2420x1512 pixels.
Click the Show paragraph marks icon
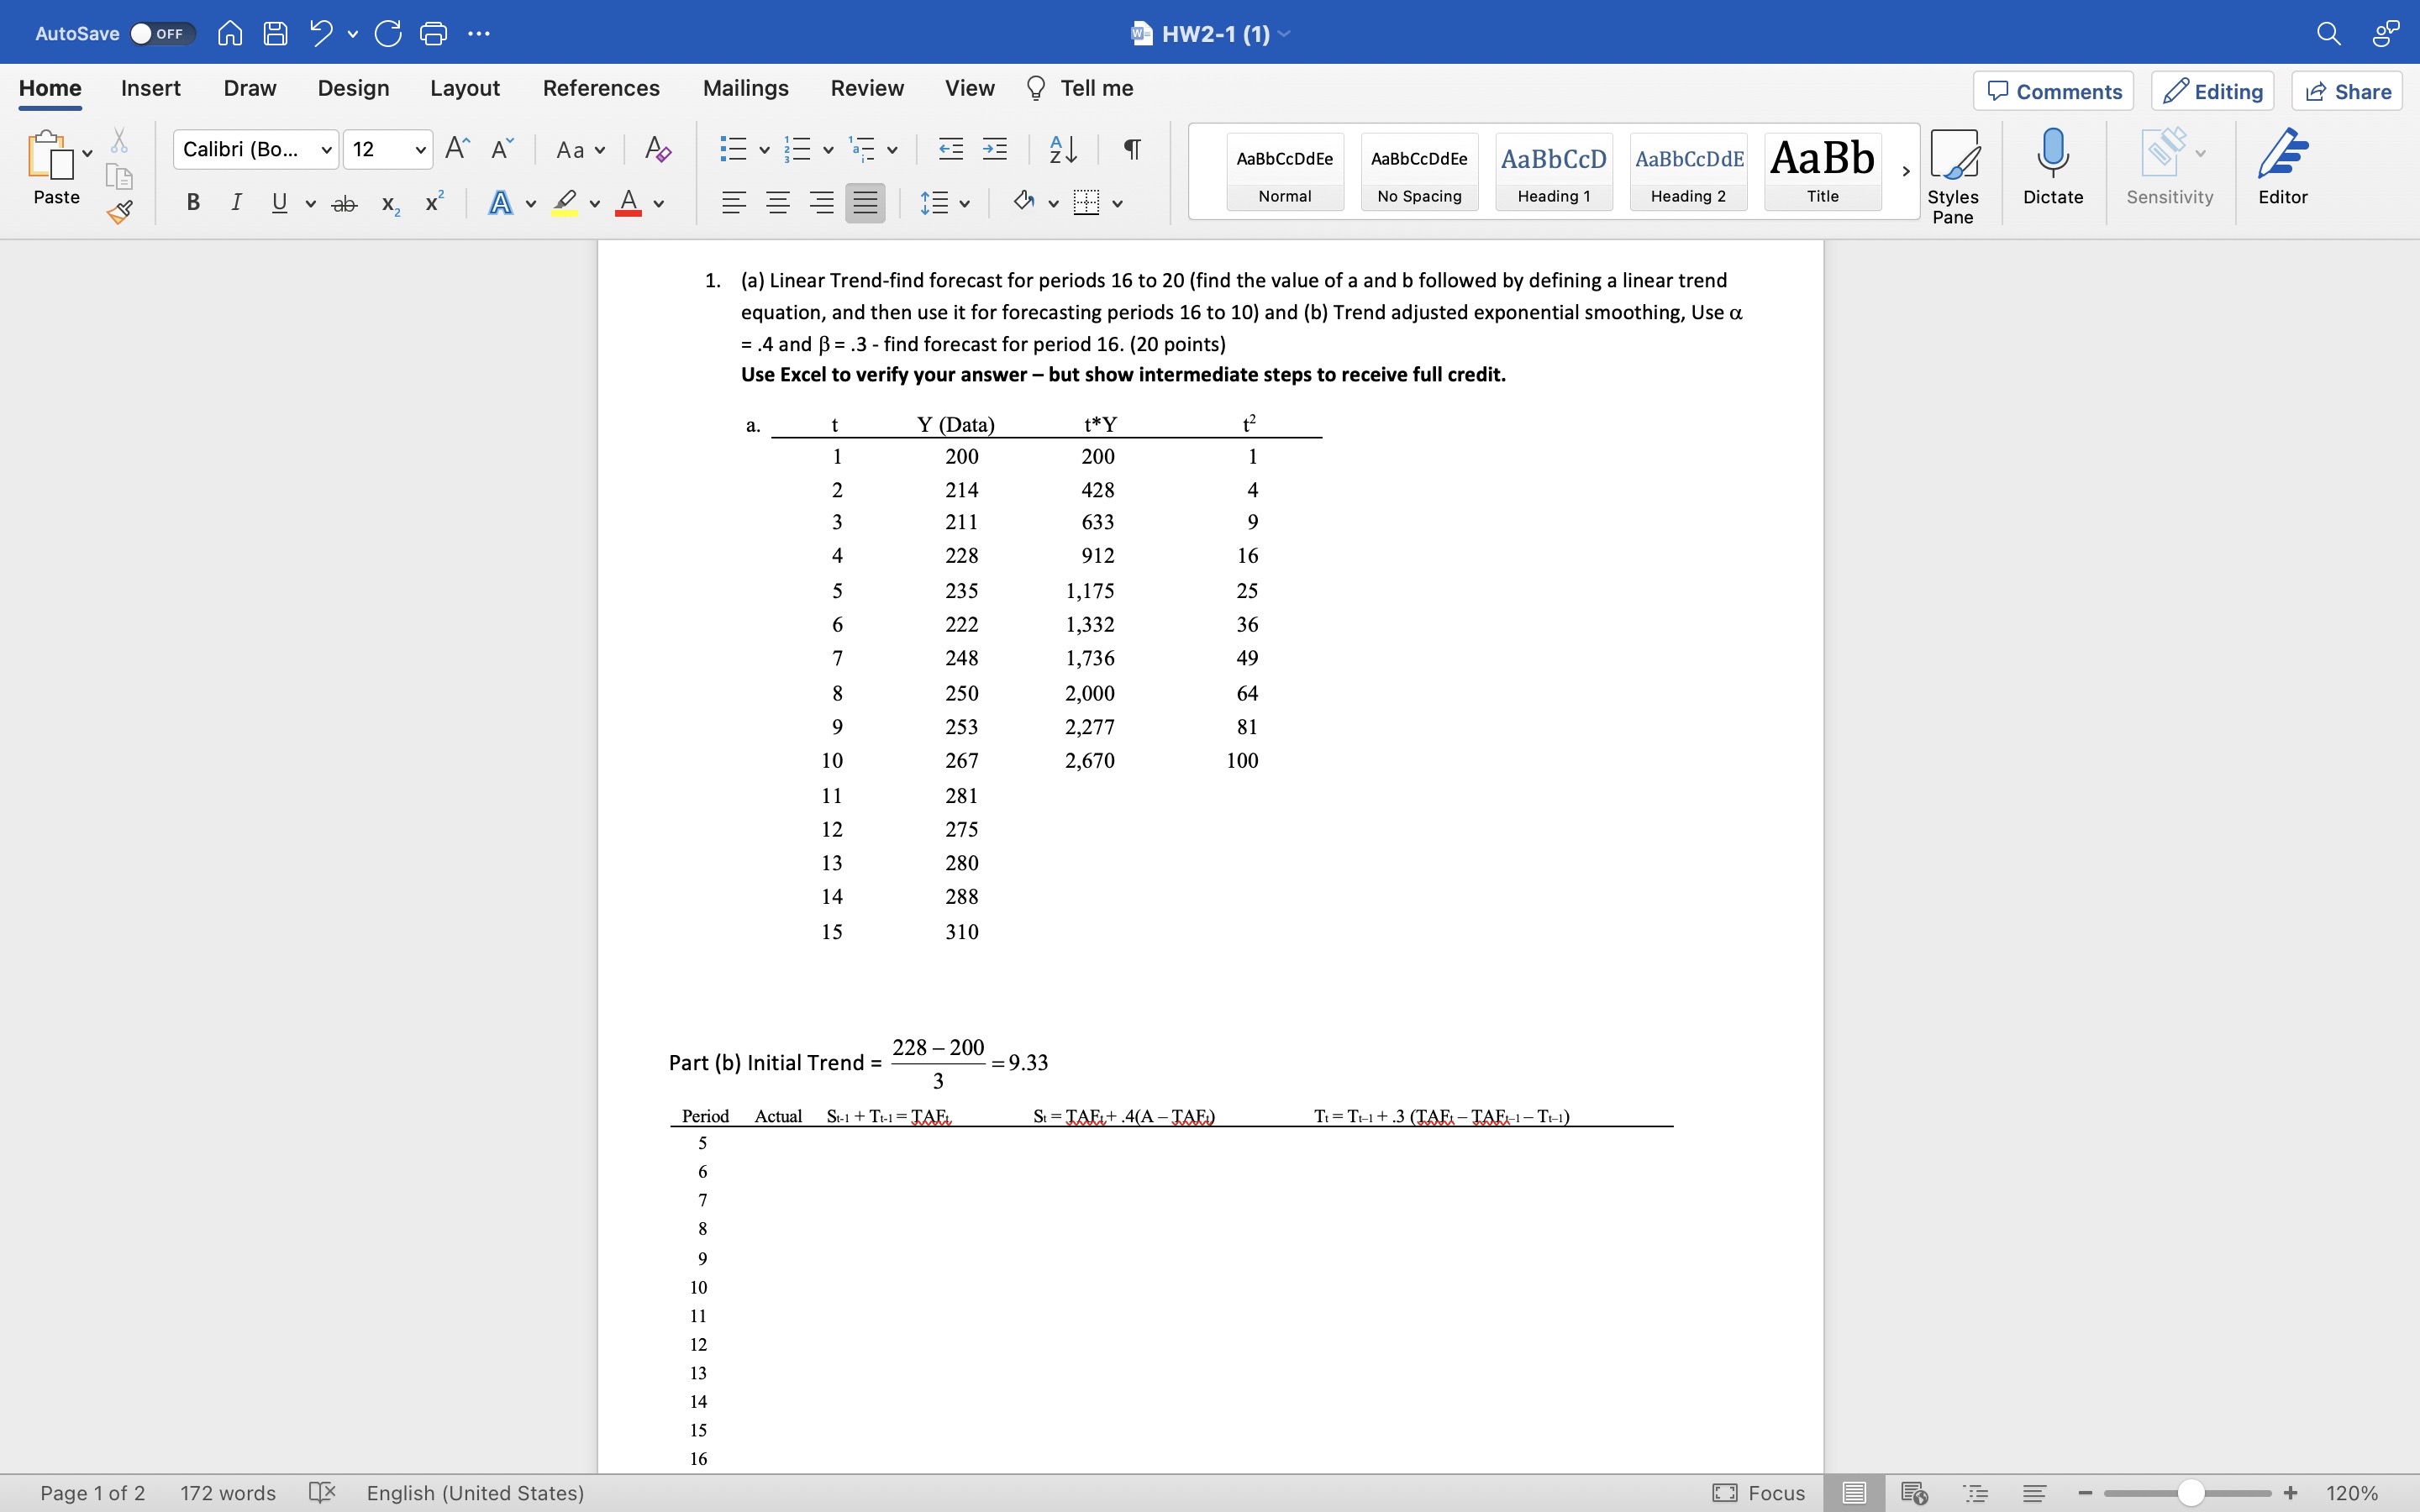point(1132,149)
